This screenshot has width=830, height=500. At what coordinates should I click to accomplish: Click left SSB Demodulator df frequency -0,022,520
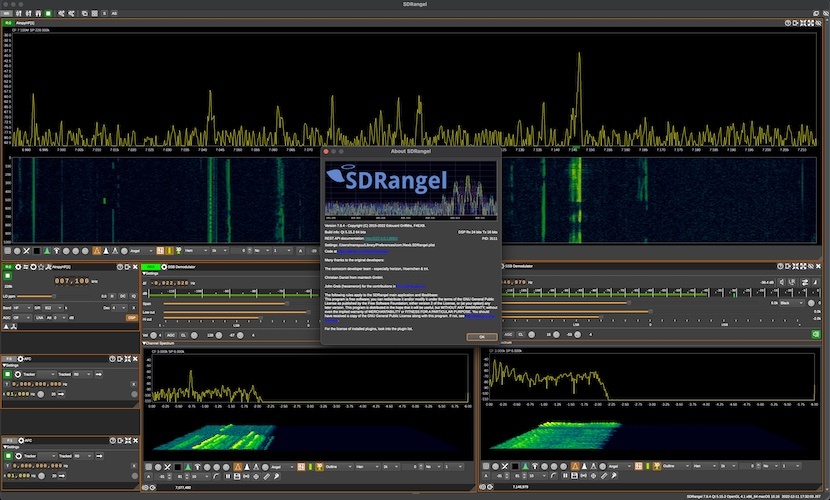coord(169,283)
